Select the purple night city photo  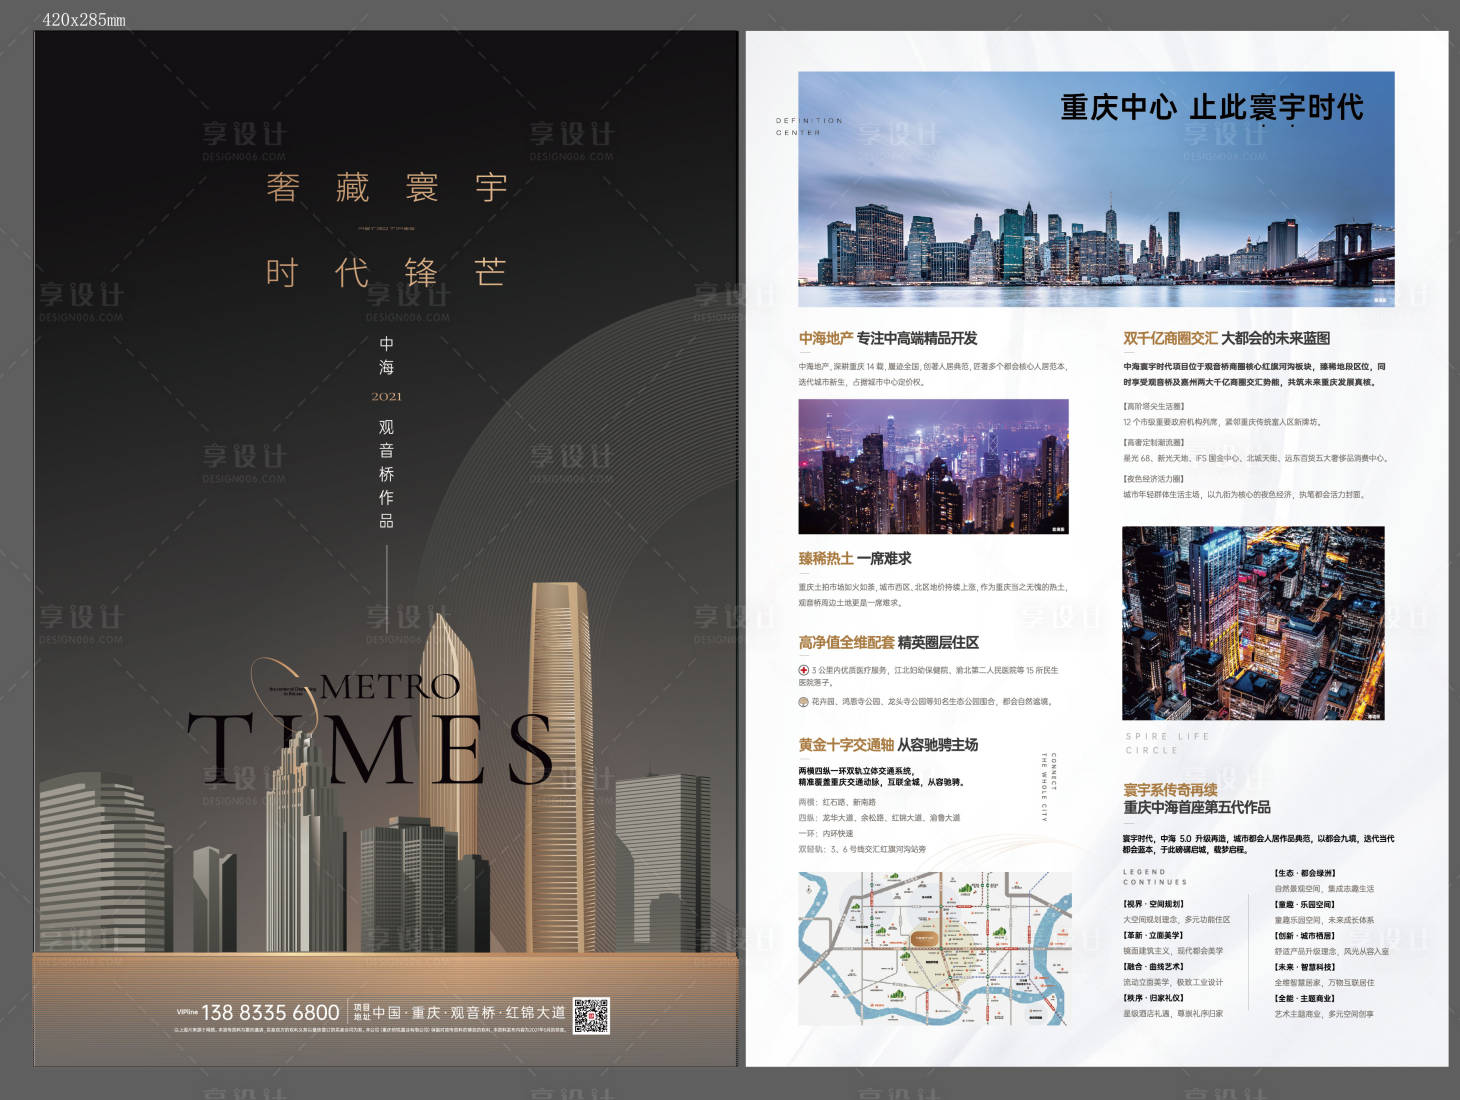click(x=933, y=466)
